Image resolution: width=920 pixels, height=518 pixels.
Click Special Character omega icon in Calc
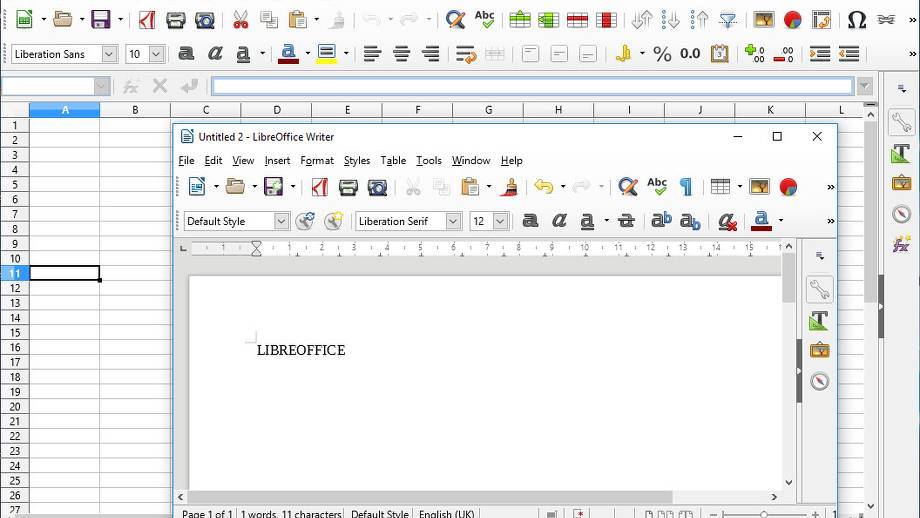(856, 19)
